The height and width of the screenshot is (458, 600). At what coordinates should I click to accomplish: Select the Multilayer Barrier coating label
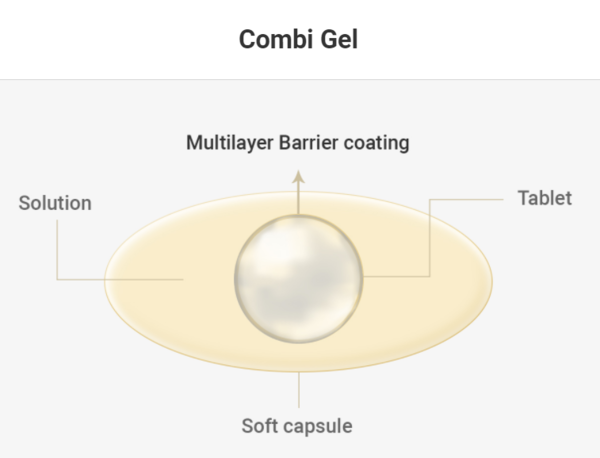[x=298, y=142]
